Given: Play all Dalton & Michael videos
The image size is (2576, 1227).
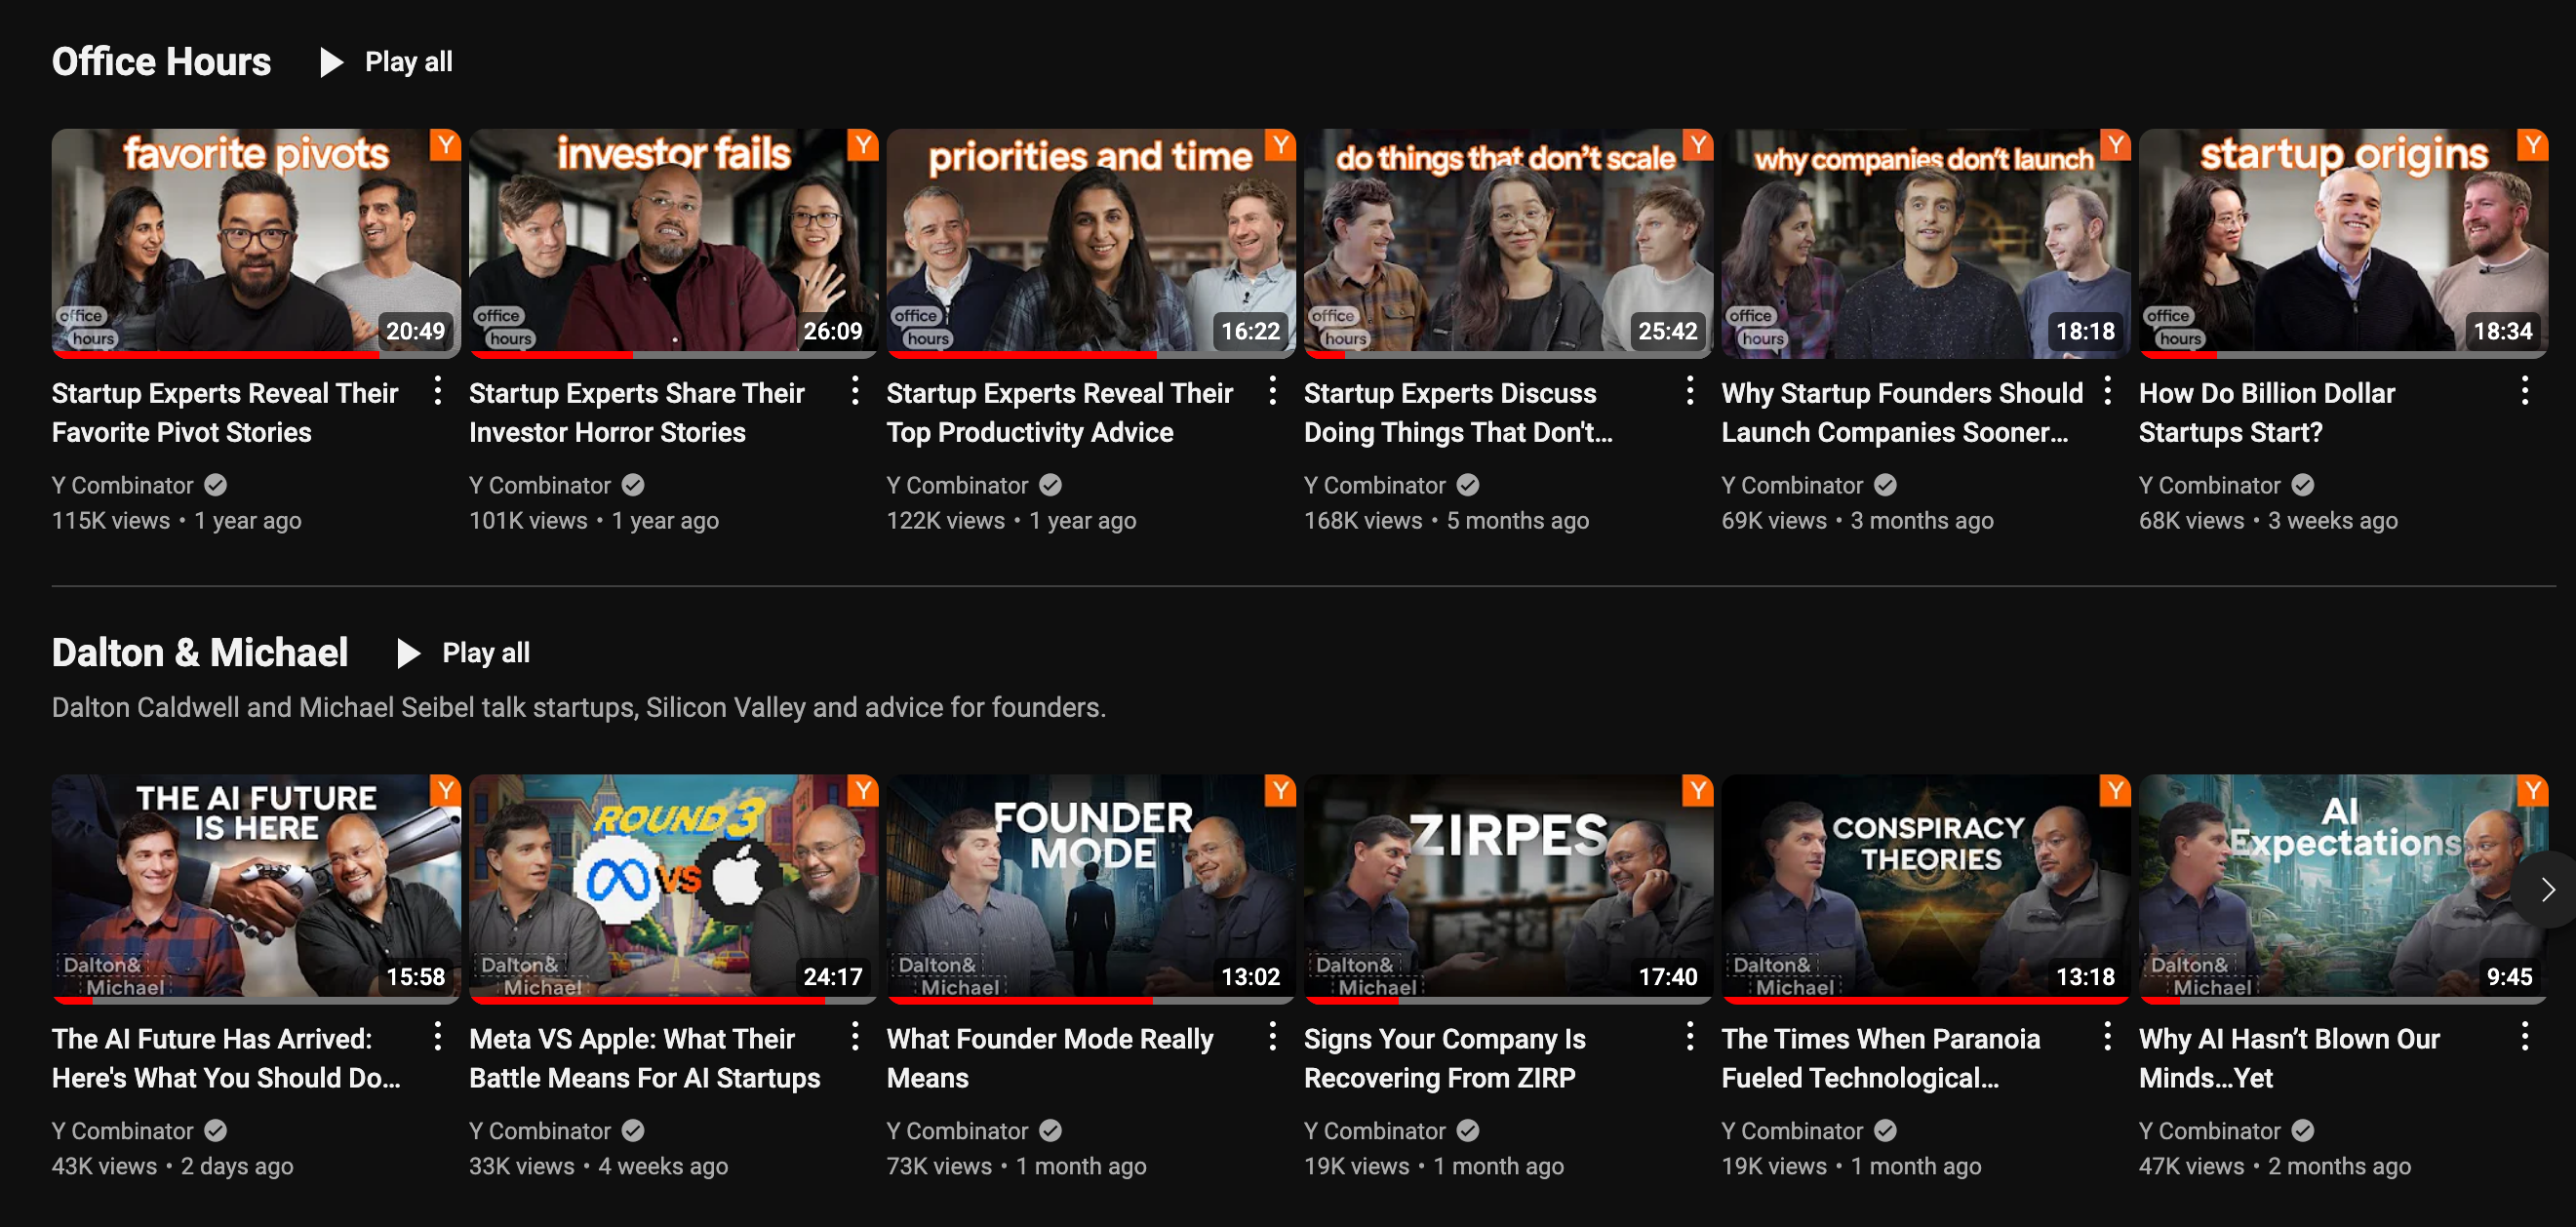Looking at the screenshot, I should pyautogui.click(x=465, y=653).
